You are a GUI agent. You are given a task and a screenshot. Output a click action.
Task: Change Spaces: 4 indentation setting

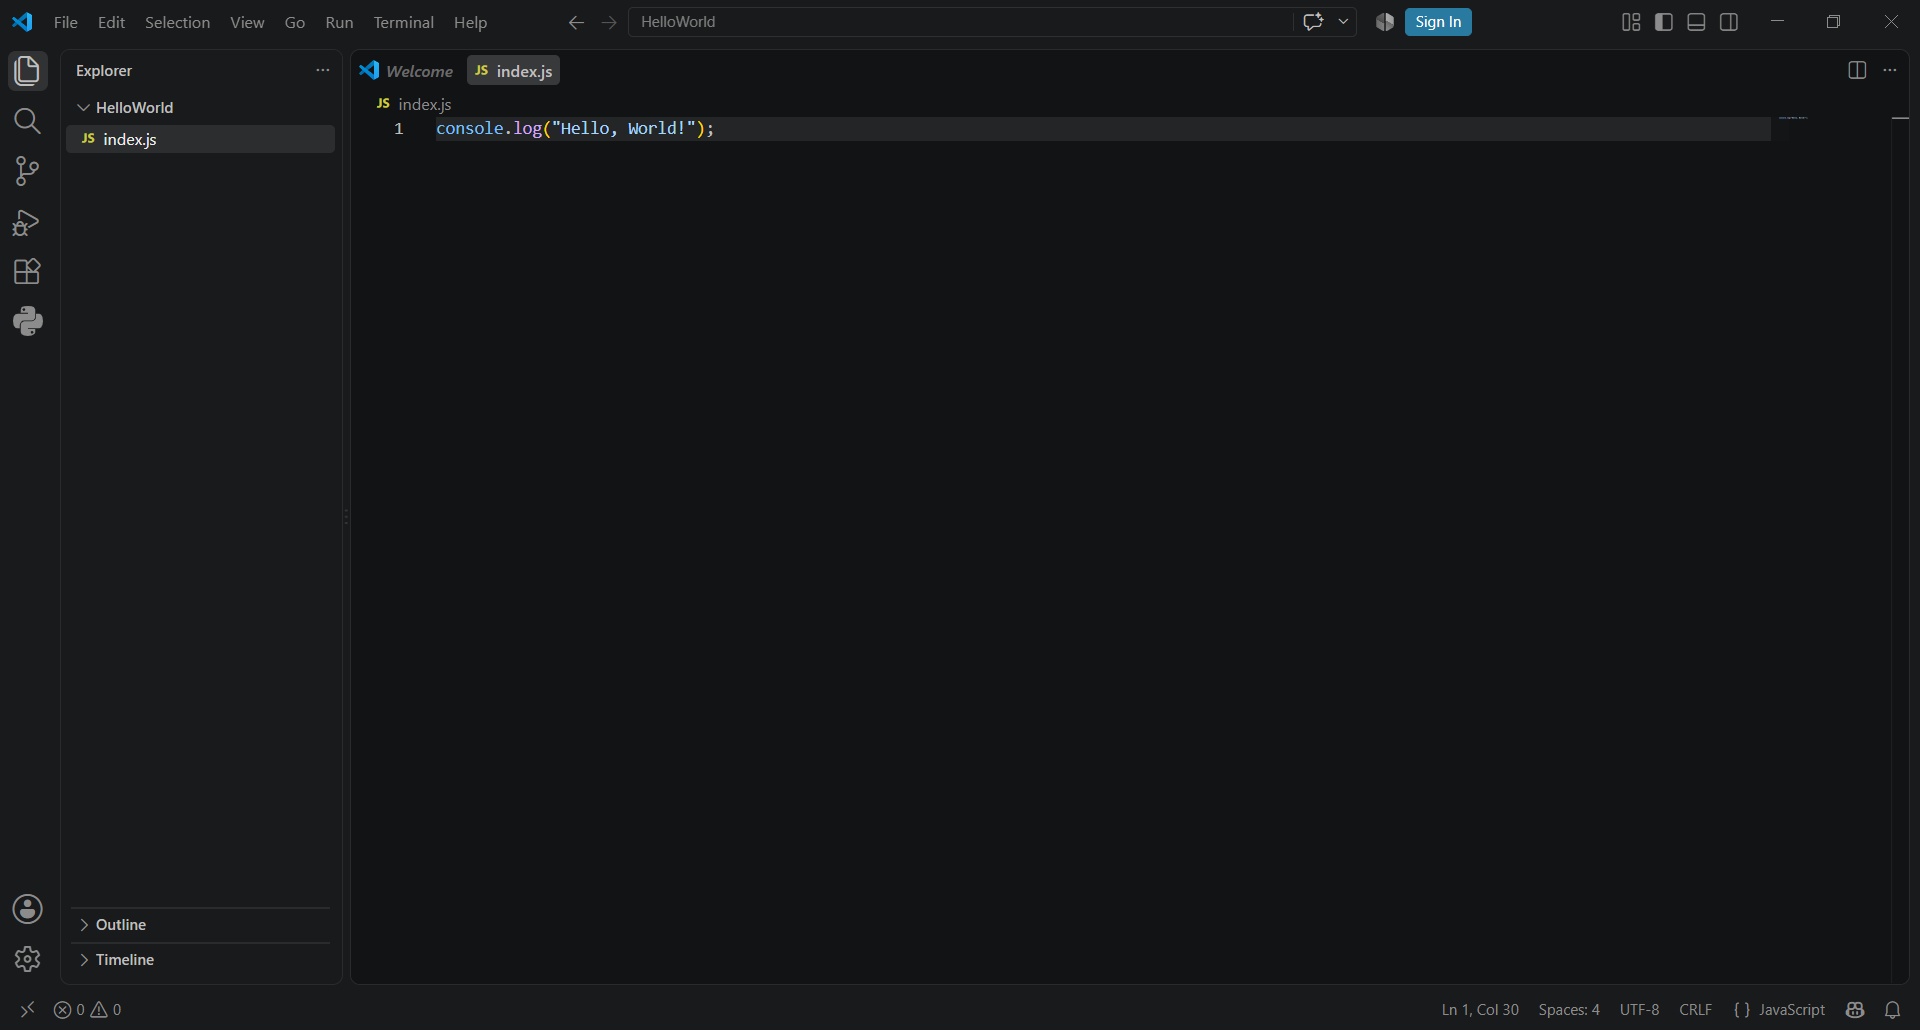pyautogui.click(x=1569, y=1010)
